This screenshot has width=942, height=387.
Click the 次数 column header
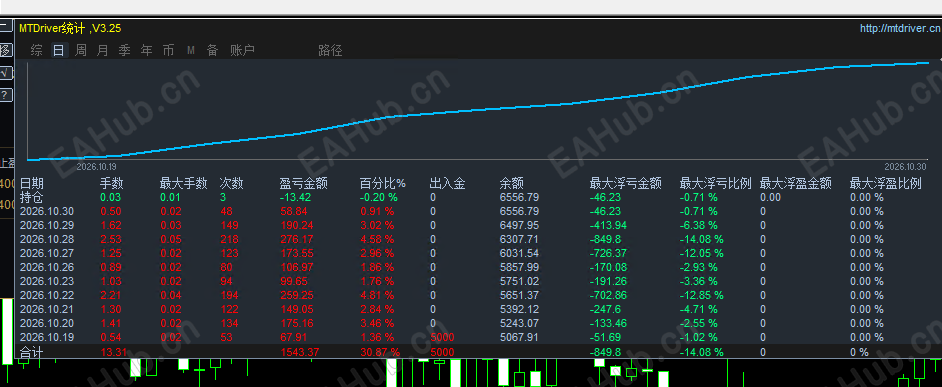232,183
